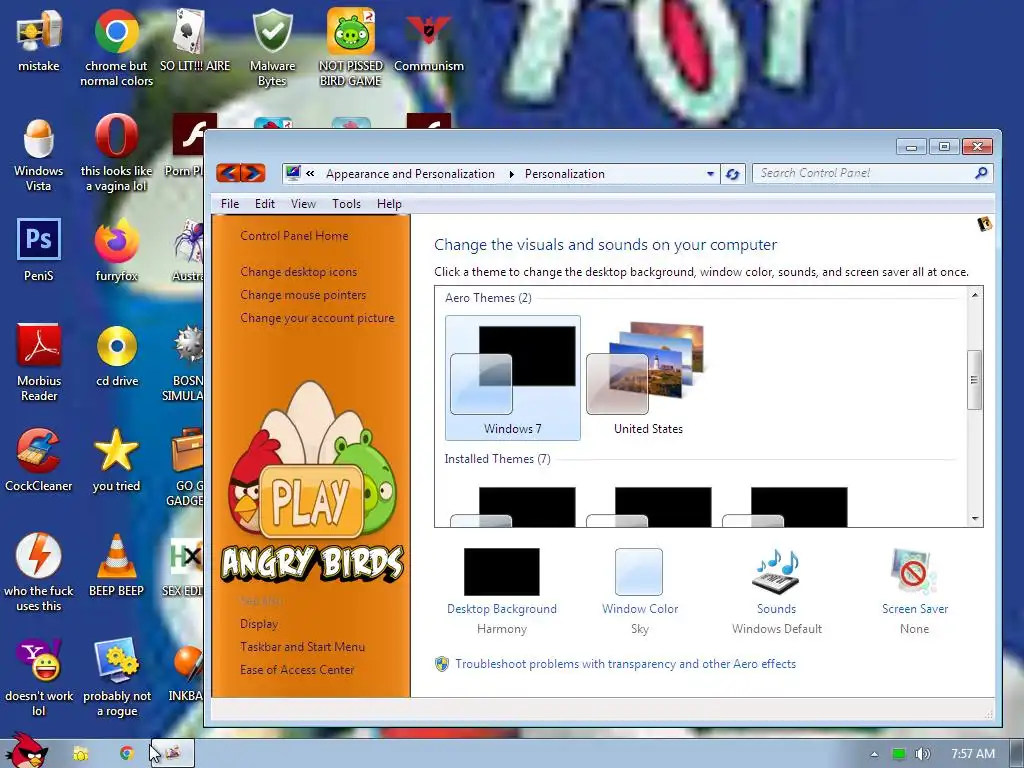1024x768 pixels.
Task: Open the furryfox Firefox icon
Action: click(116, 249)
